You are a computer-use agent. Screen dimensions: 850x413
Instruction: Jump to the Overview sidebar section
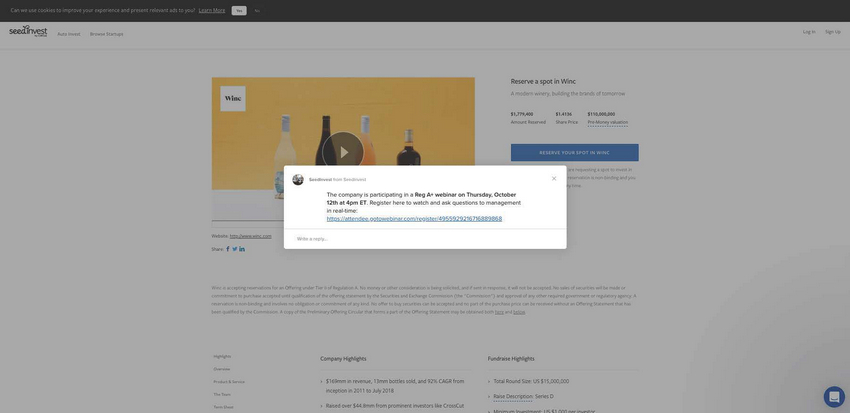click(x=222, y=369)
